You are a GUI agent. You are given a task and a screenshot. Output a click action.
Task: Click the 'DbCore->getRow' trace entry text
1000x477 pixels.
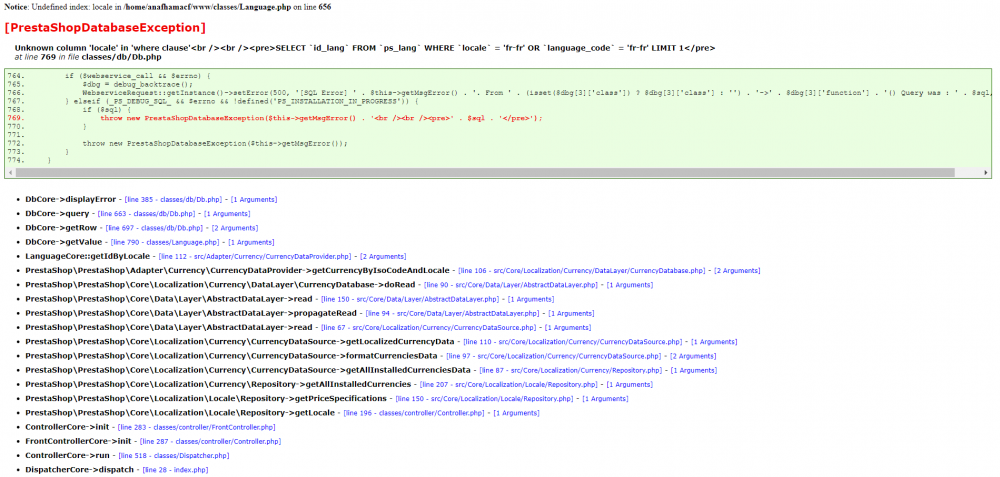click(x=61, y=228)
